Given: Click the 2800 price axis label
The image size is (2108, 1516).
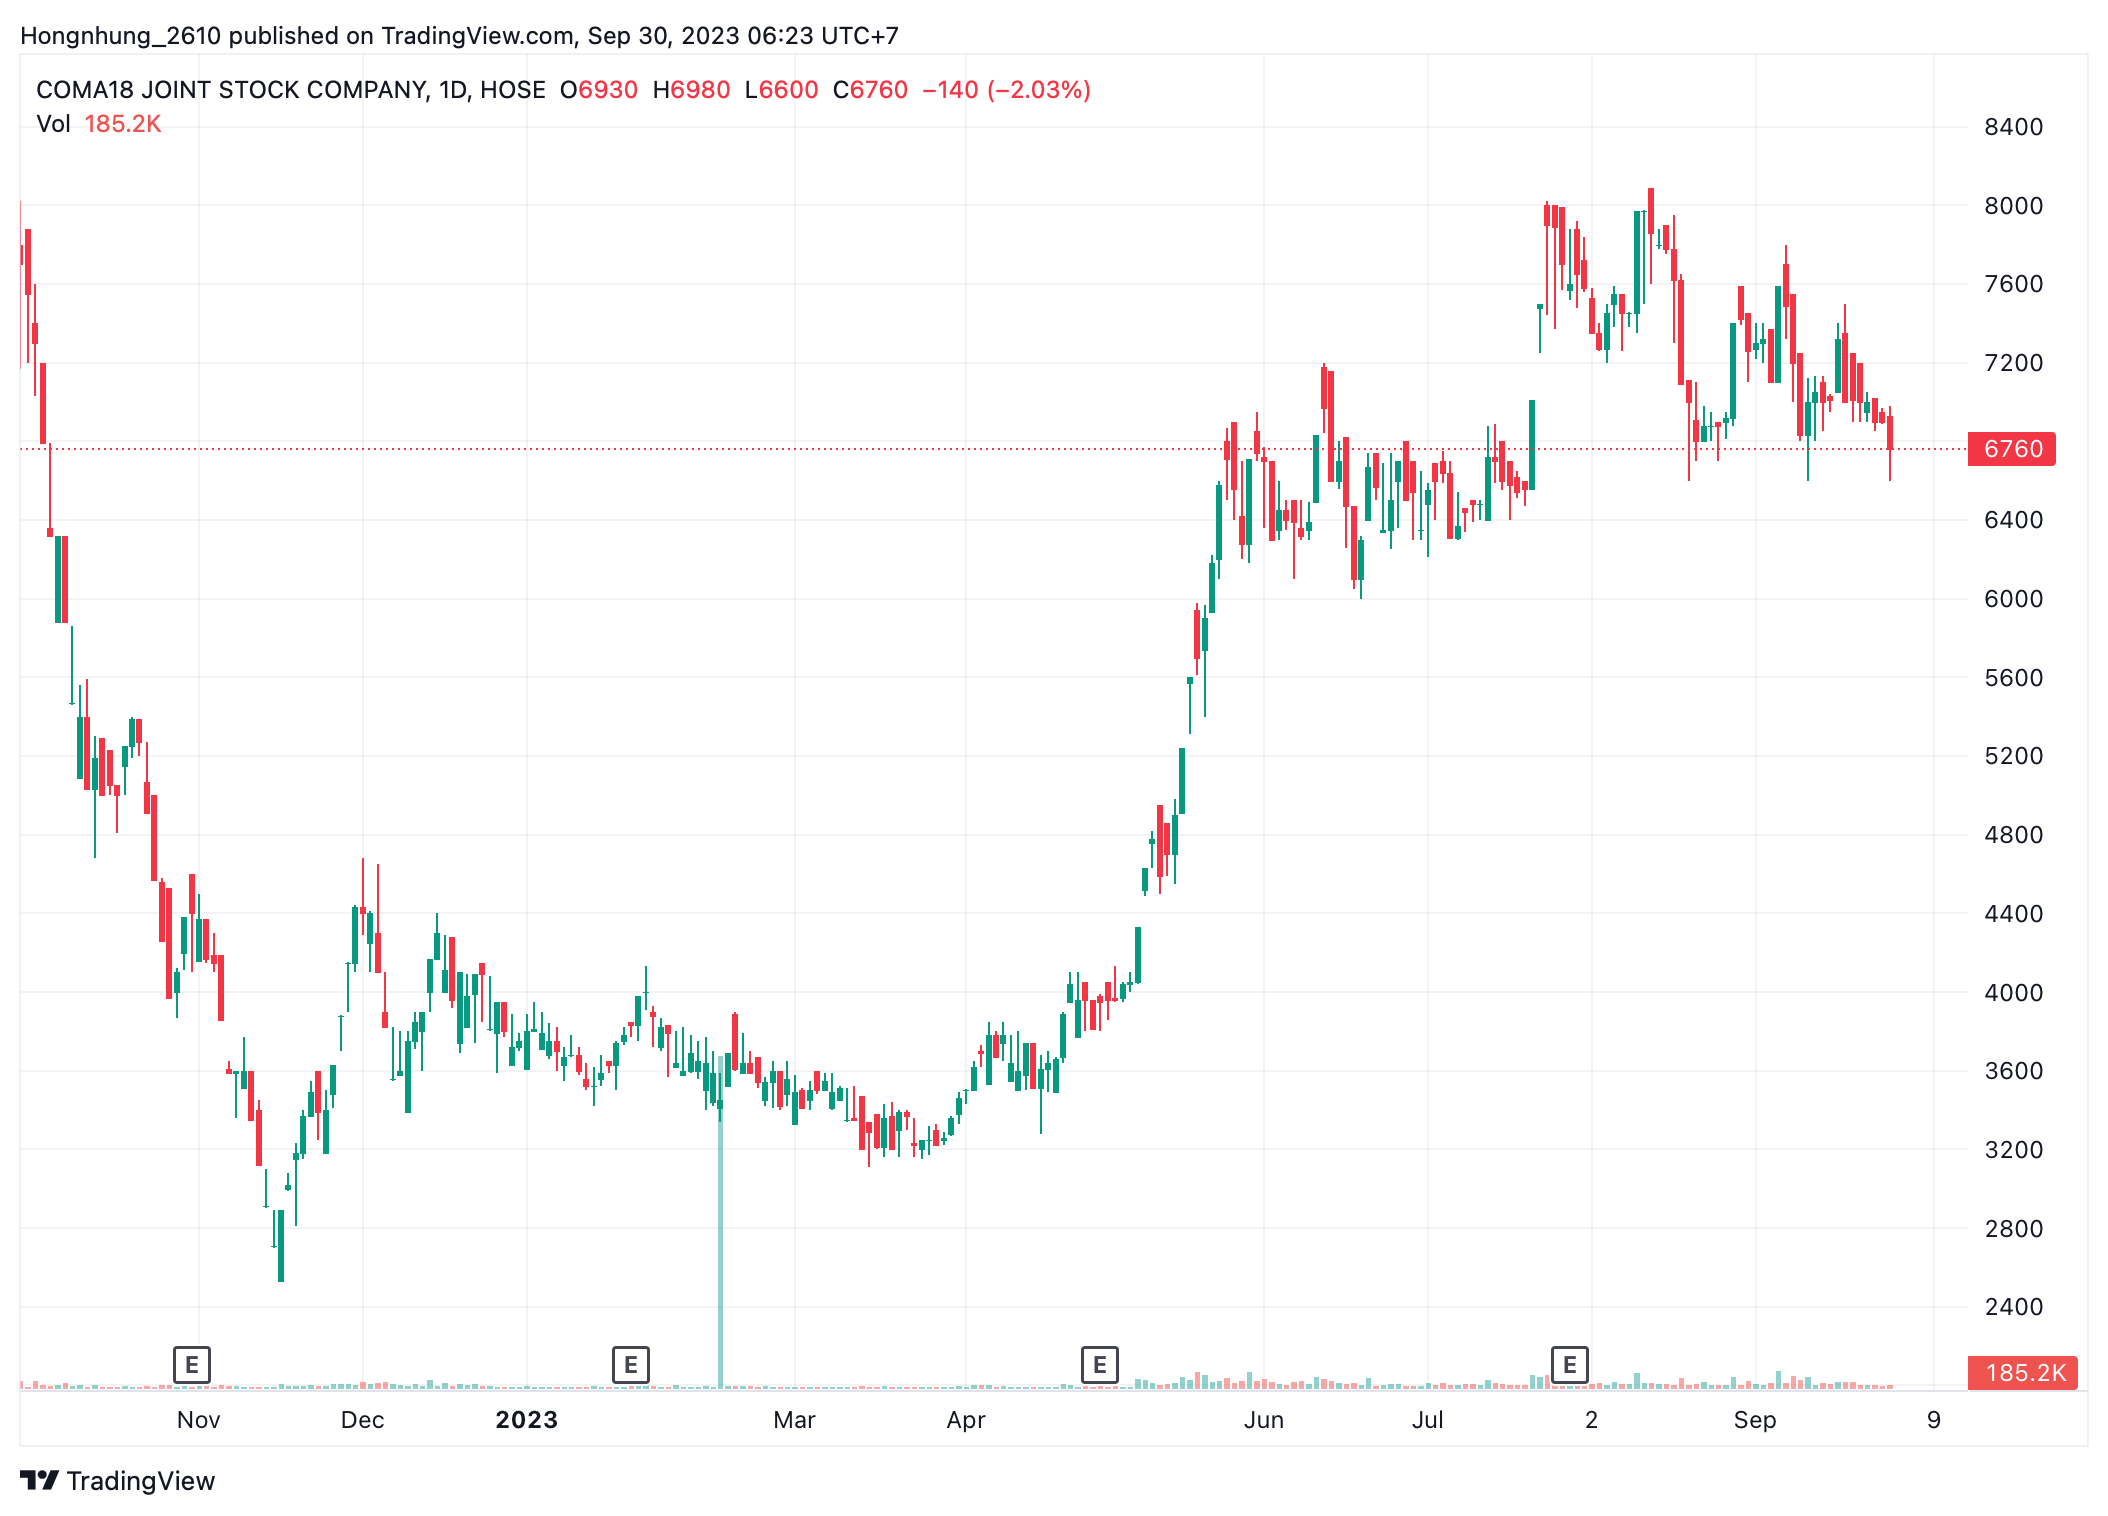Looking at the screenshot, I should click(x=2013, y=1229).
